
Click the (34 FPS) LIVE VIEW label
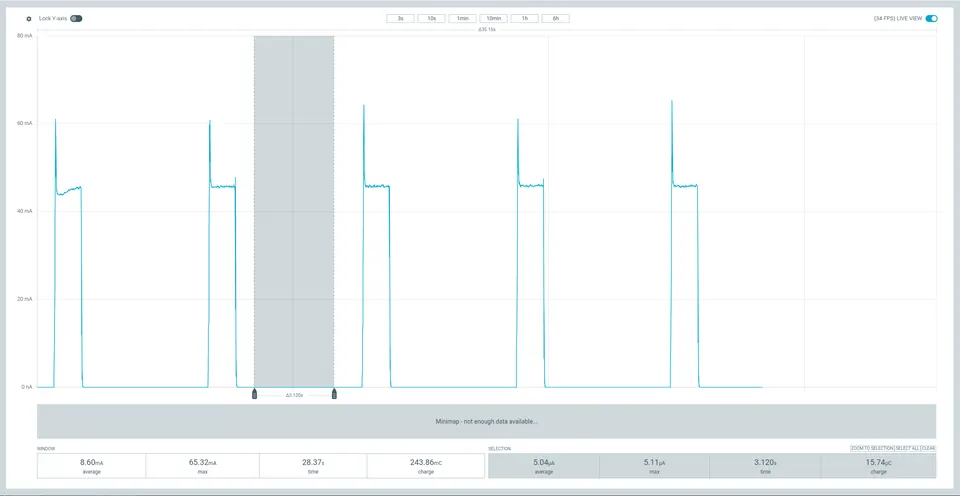pos(898,18)
